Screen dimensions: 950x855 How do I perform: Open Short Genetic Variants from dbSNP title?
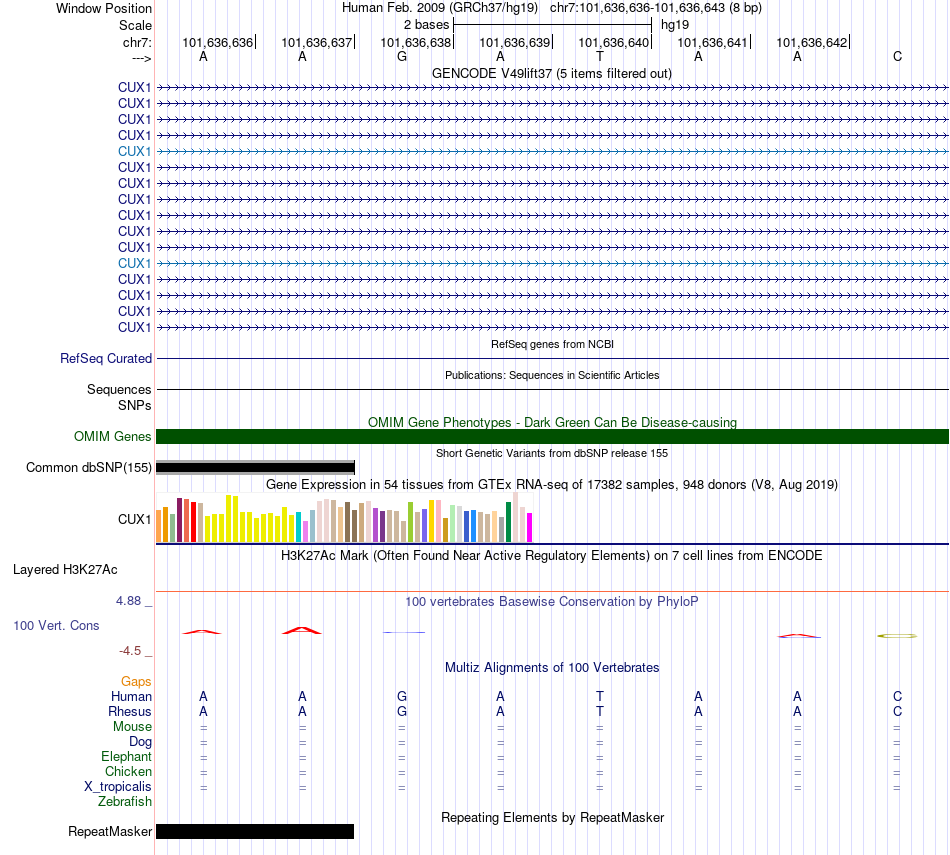pyautogui.click(x=552, y=453)
